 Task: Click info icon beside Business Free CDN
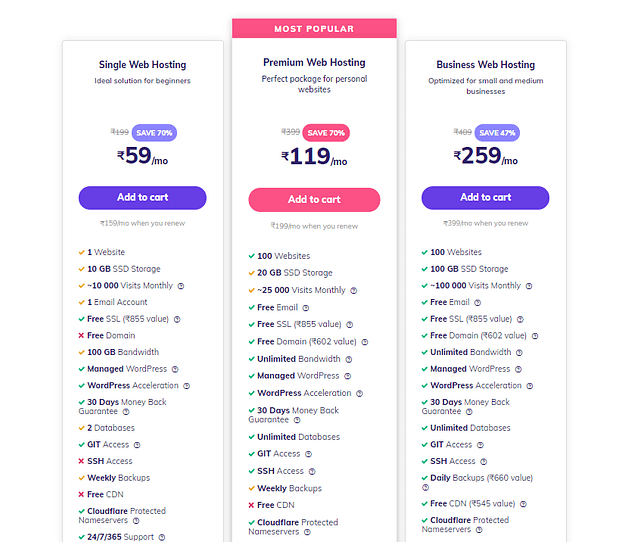click(x=523, y=504)
